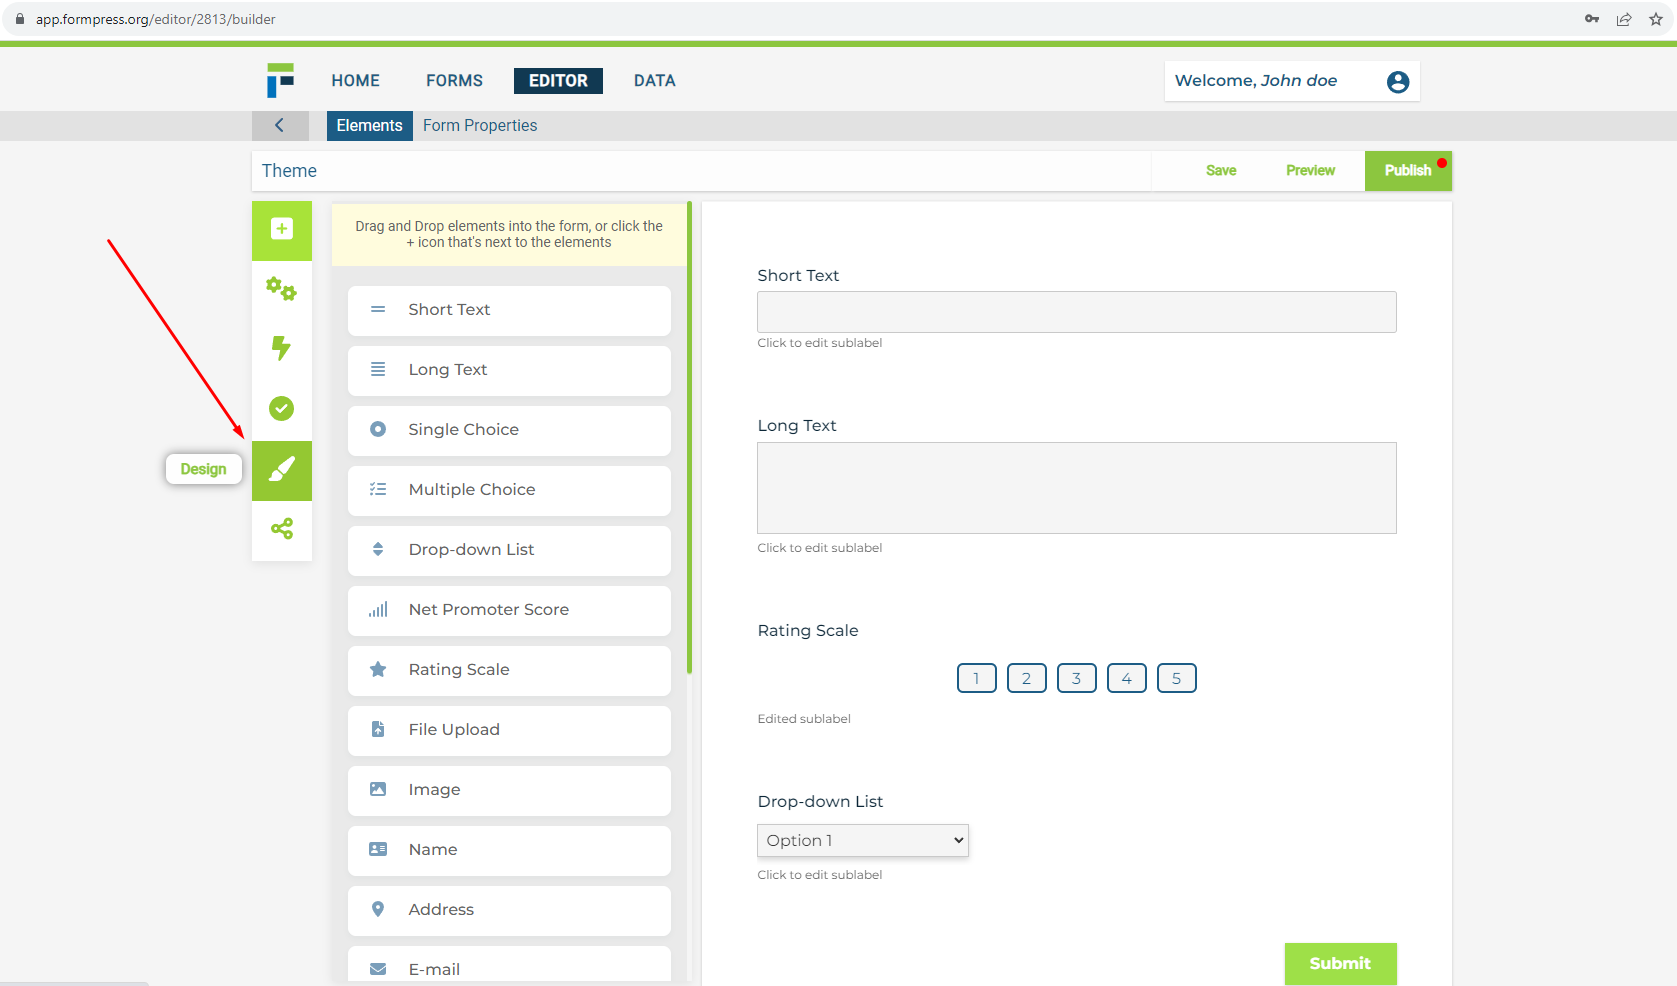
Task: Select the lightning bolt sidebar icon
Action: pos(282,348)
